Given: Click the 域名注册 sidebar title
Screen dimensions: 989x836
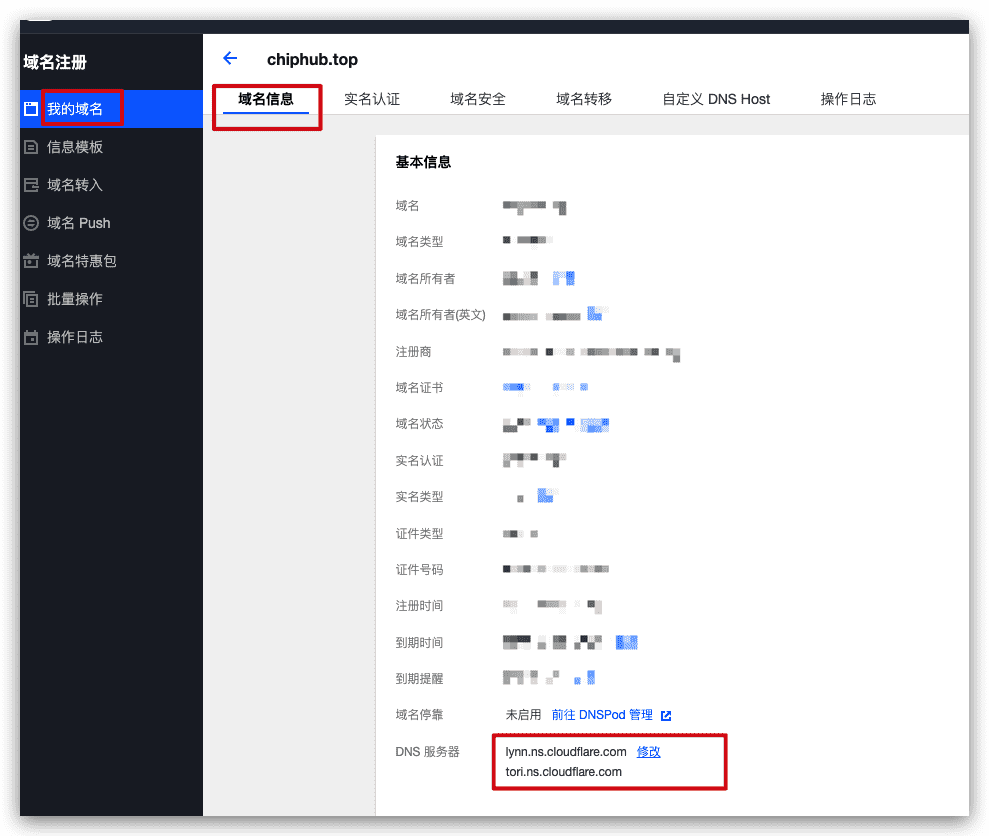Looking at the screenshot, I should point(55,62).
